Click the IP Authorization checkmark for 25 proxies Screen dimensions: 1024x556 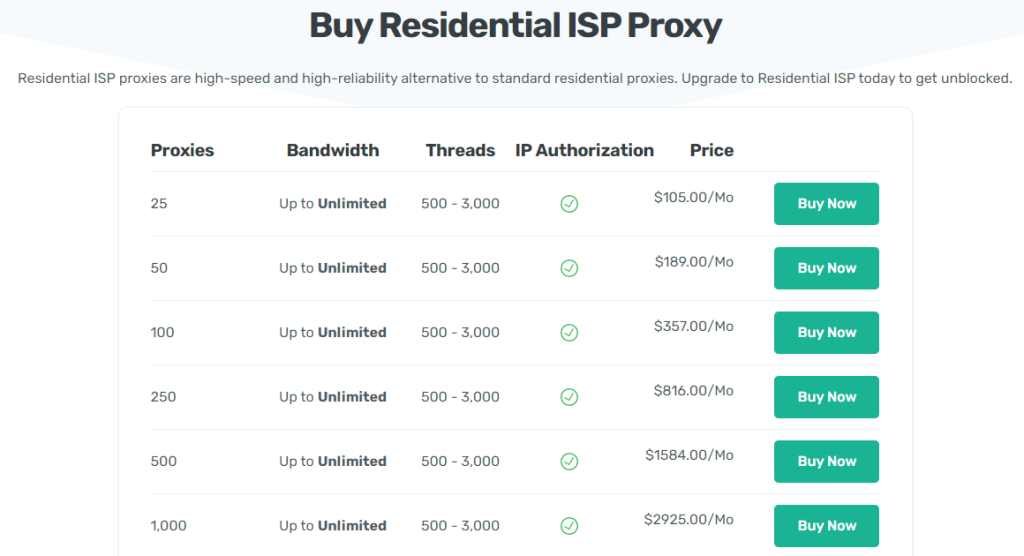[569, 204]
